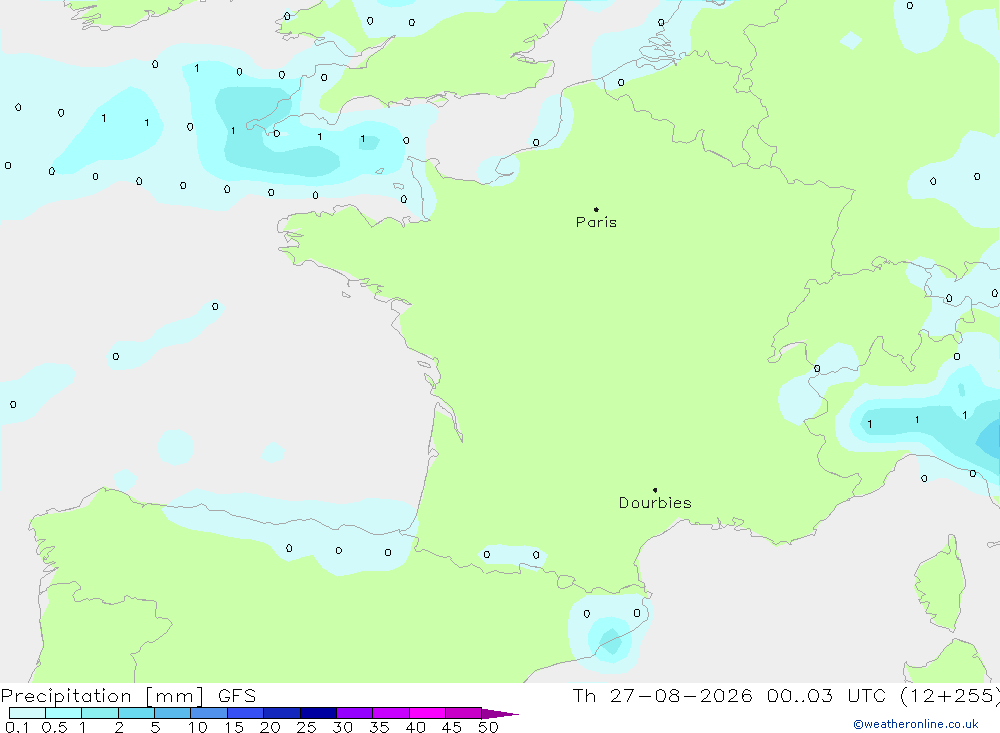Pick the 45–50 mm legend swatch
The height and width of the screenshot is (733, 1000).
pyautogui.click(x=464, y=713)
